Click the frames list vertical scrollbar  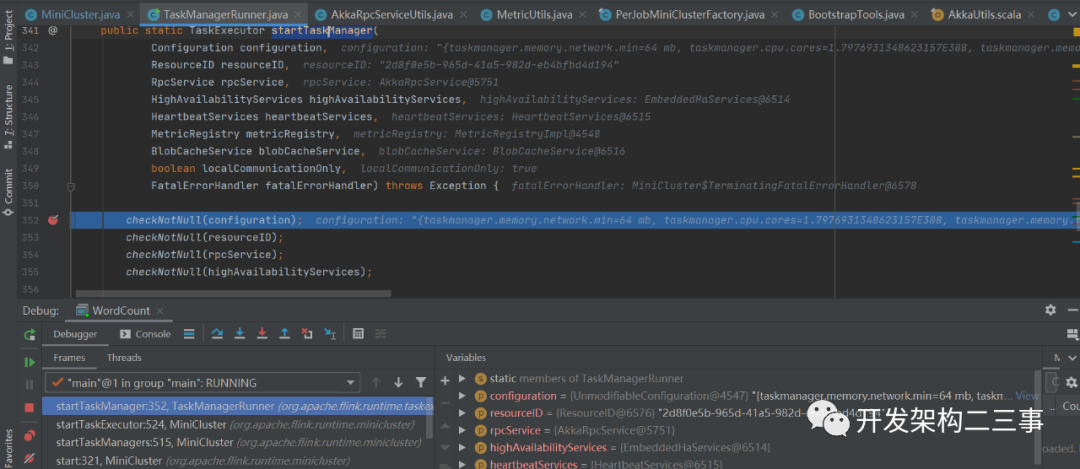click(x=430, y=418)
